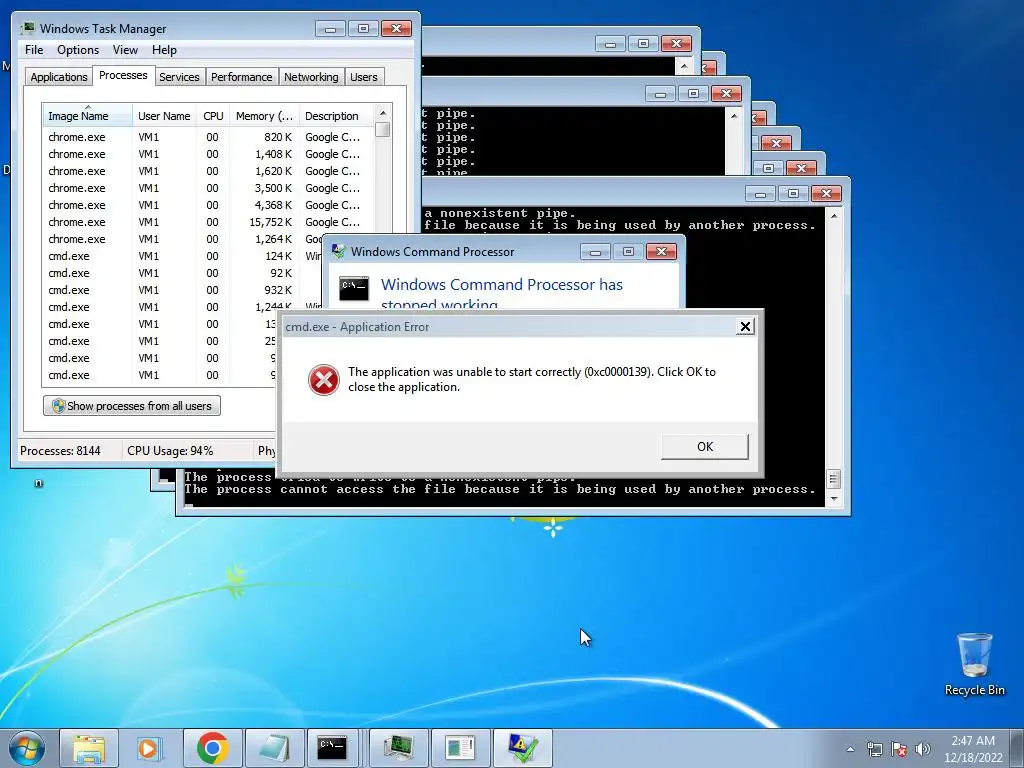Open the View menu in Task Manager
1024x768 pixels.
click(125, 50)
